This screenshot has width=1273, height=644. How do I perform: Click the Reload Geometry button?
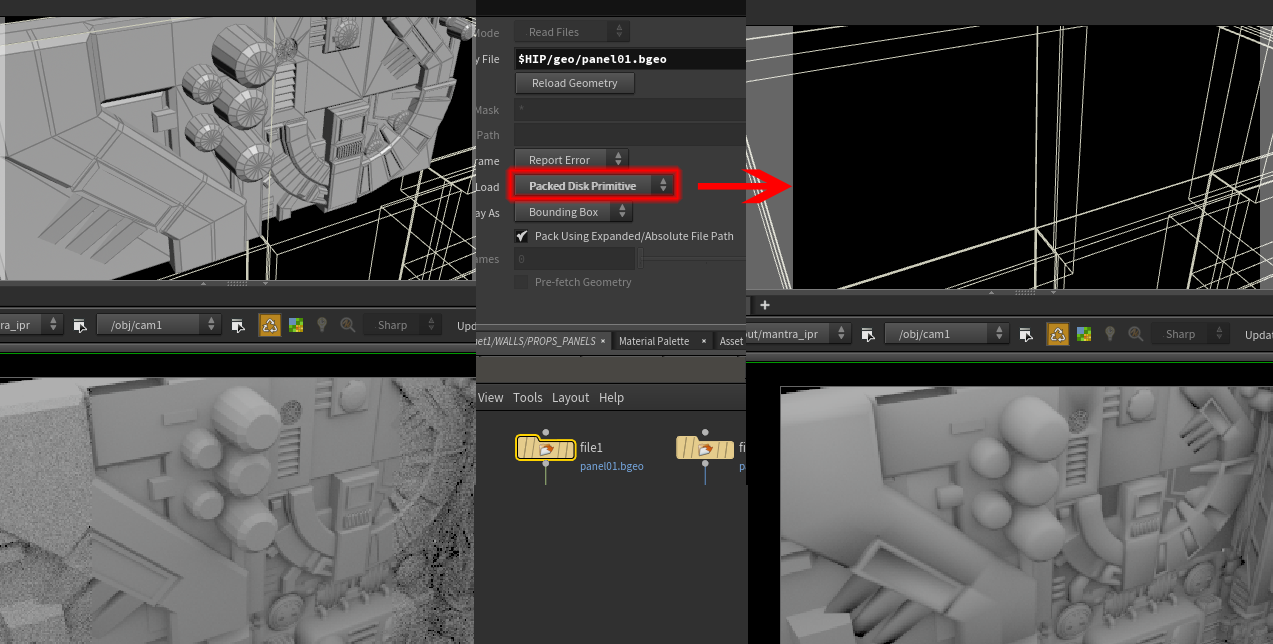(x=574, y=84)
